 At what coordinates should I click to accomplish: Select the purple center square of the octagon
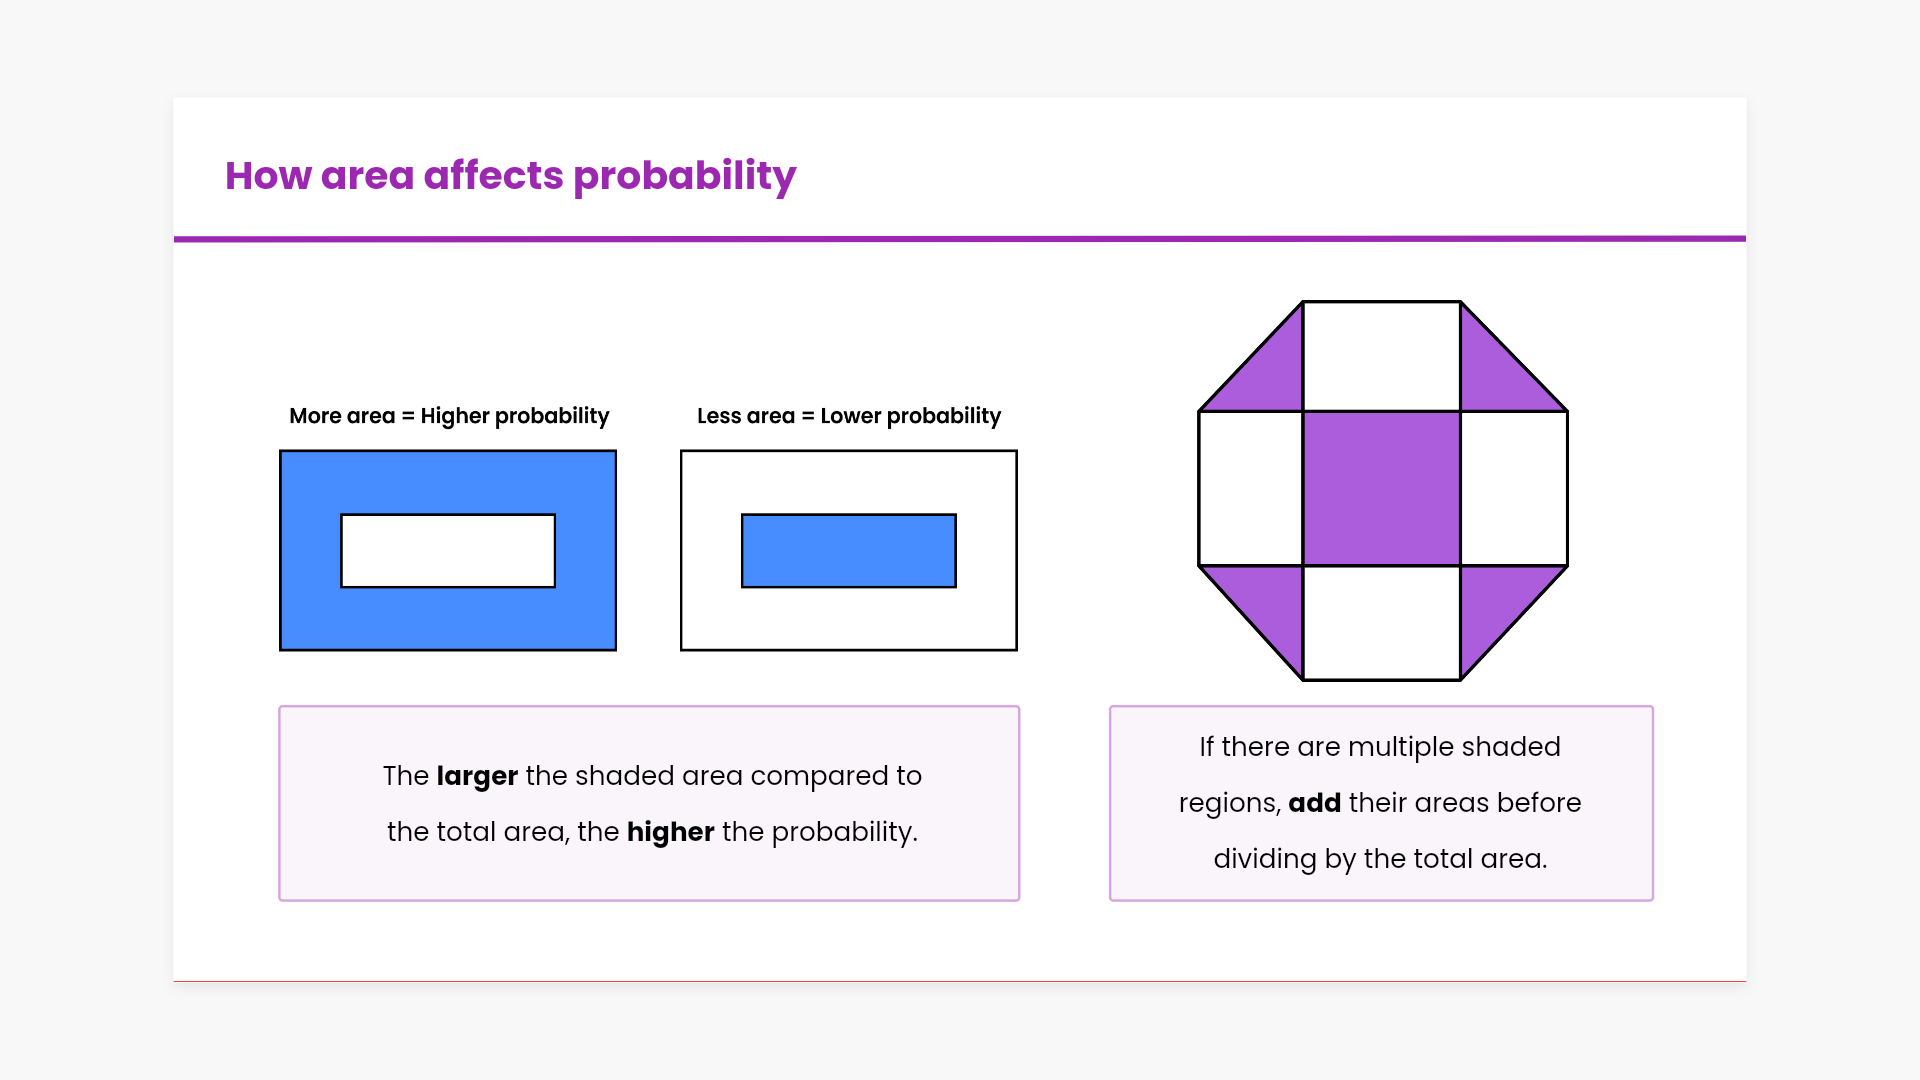1381,488
